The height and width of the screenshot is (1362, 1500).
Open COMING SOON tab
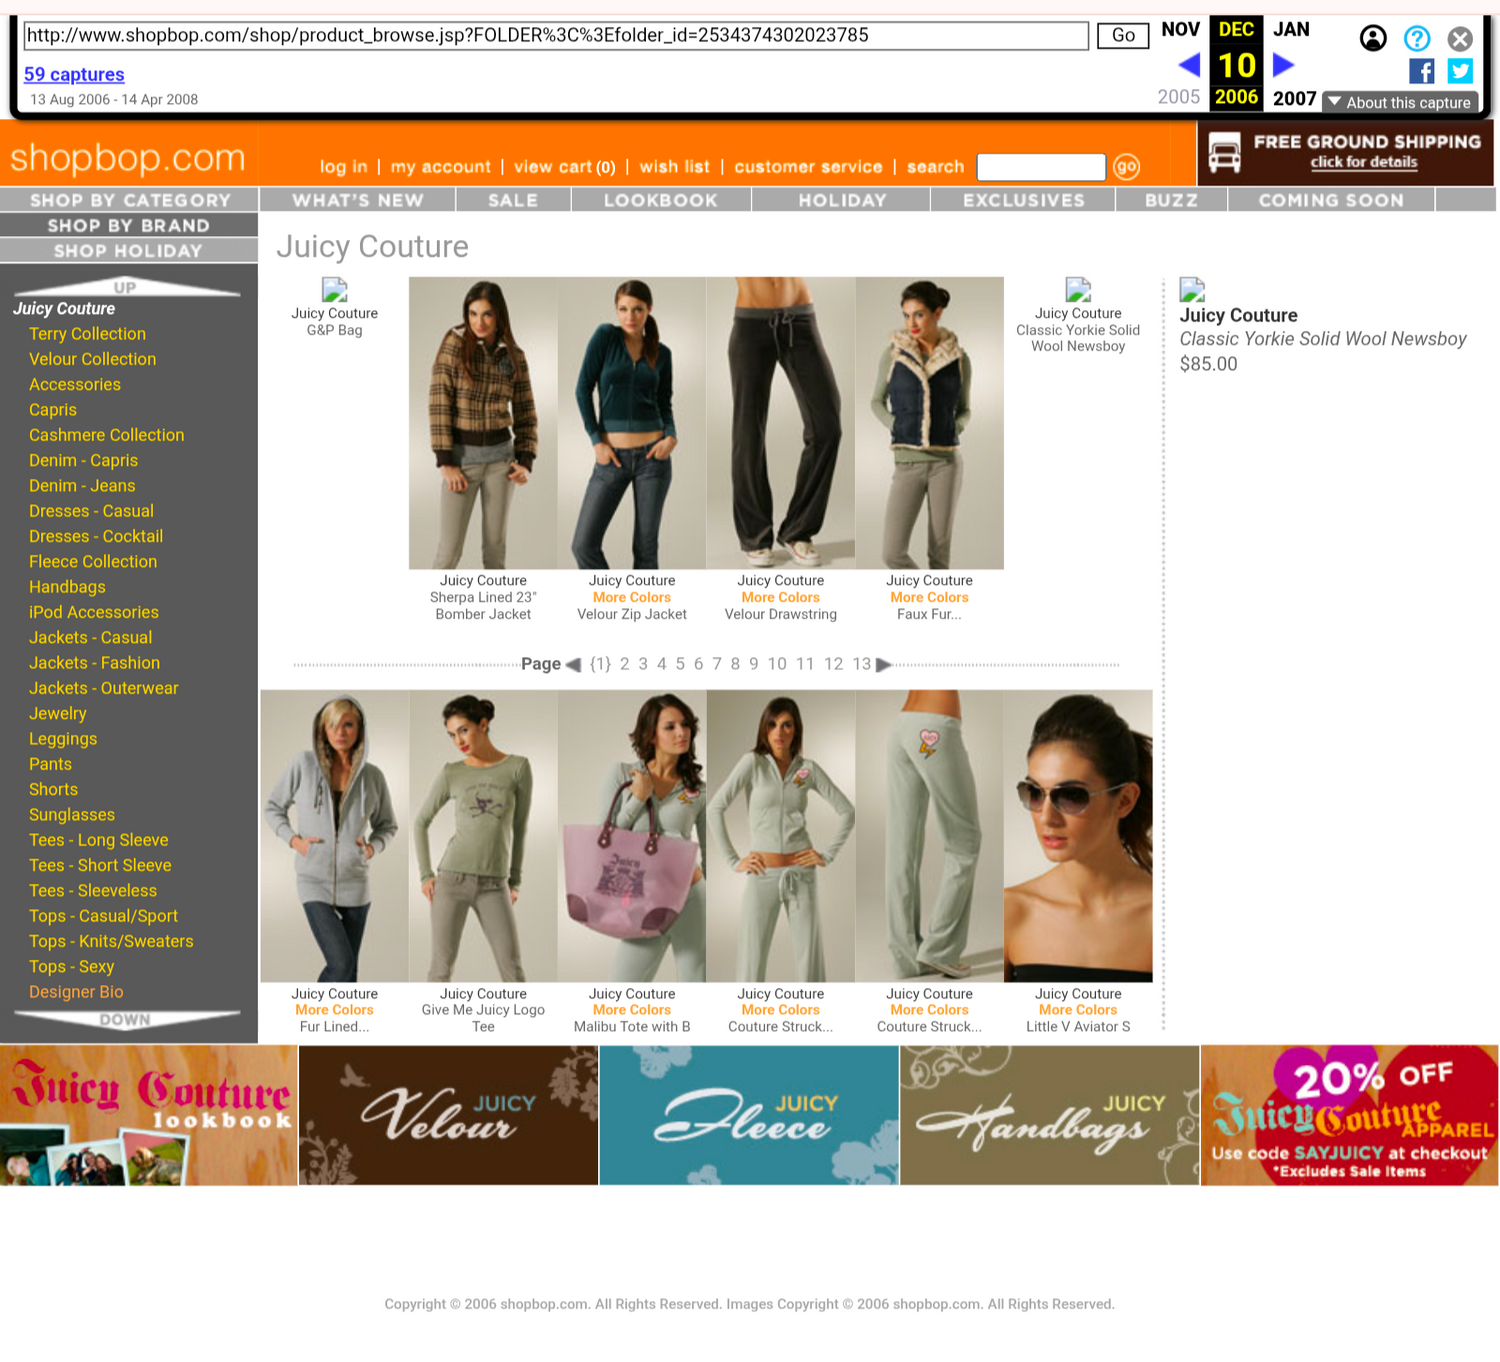click(1331, 200)
